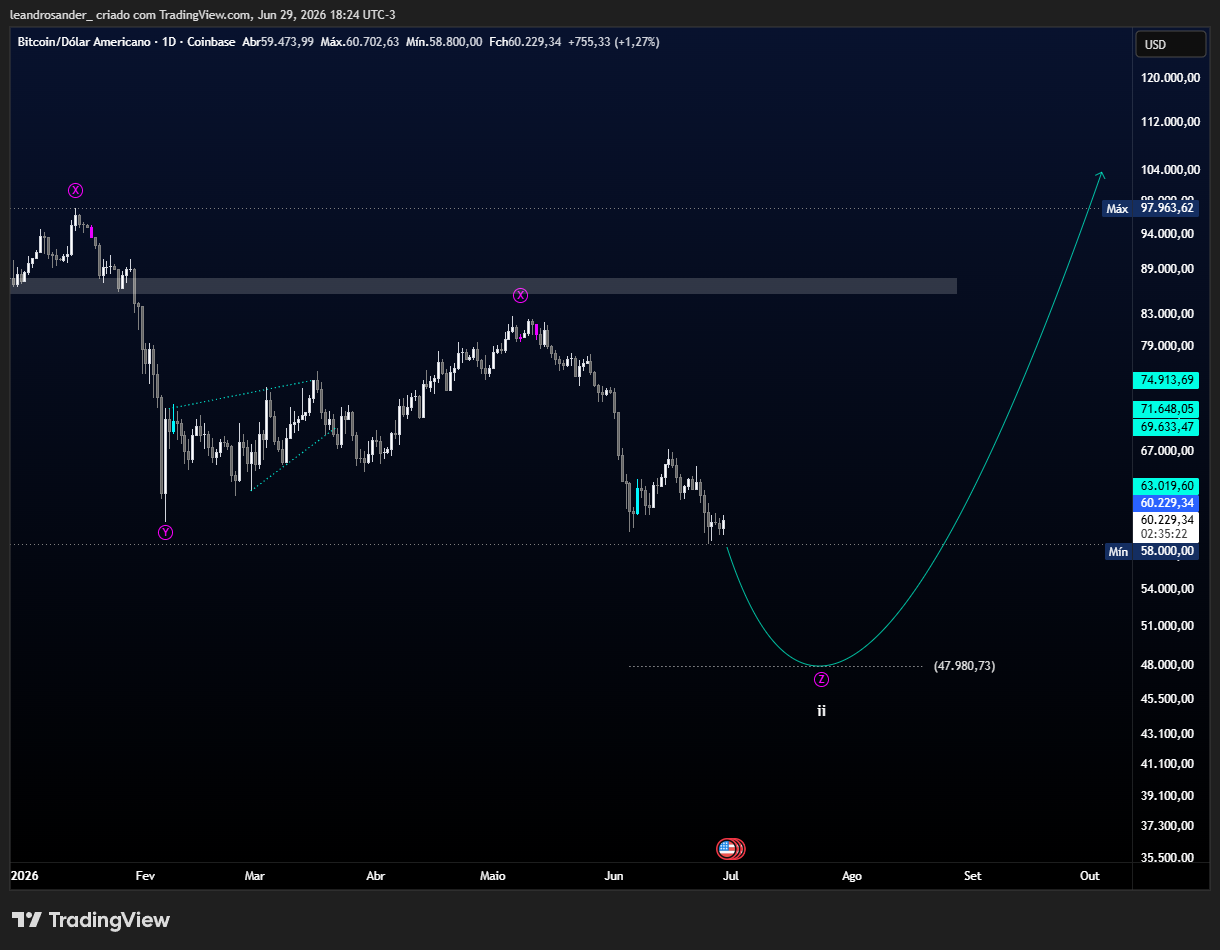Click the 74.913,69 cyan price label
The height and width of the screenshot is (950, 1220).
1165,380
